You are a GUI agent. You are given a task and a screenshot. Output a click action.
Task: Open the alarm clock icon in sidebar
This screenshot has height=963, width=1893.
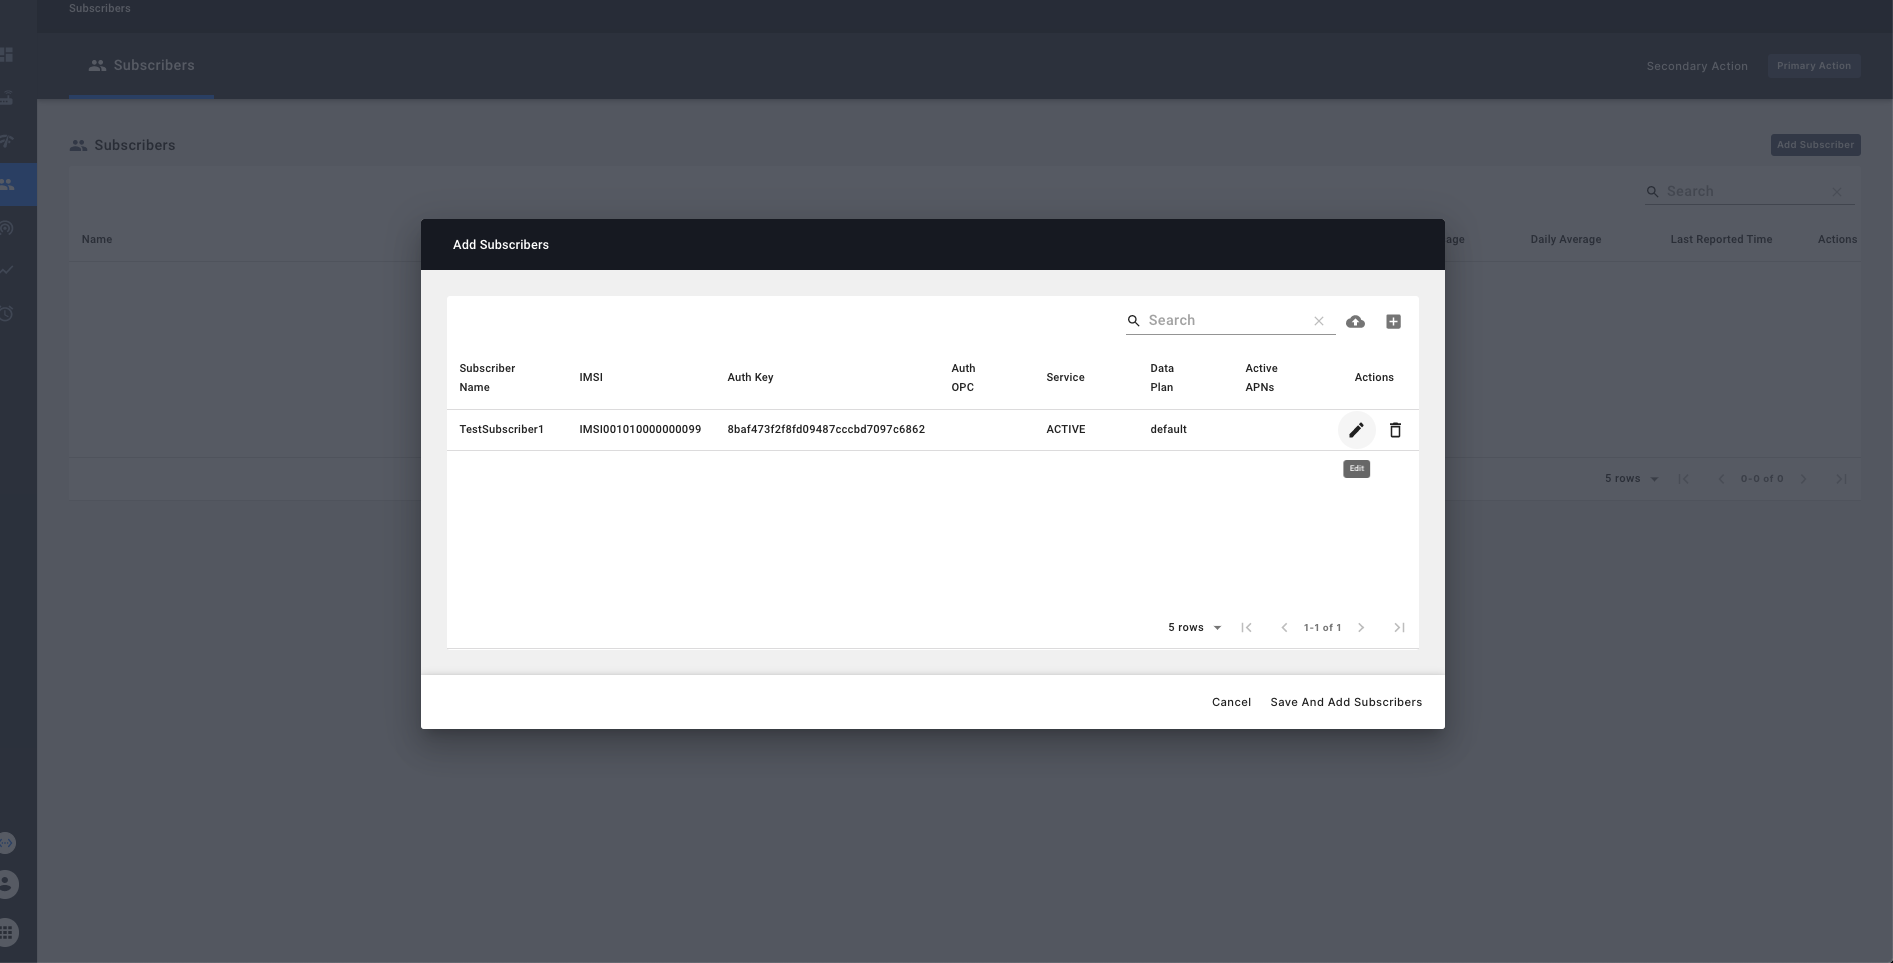click(x=7, y=314)
